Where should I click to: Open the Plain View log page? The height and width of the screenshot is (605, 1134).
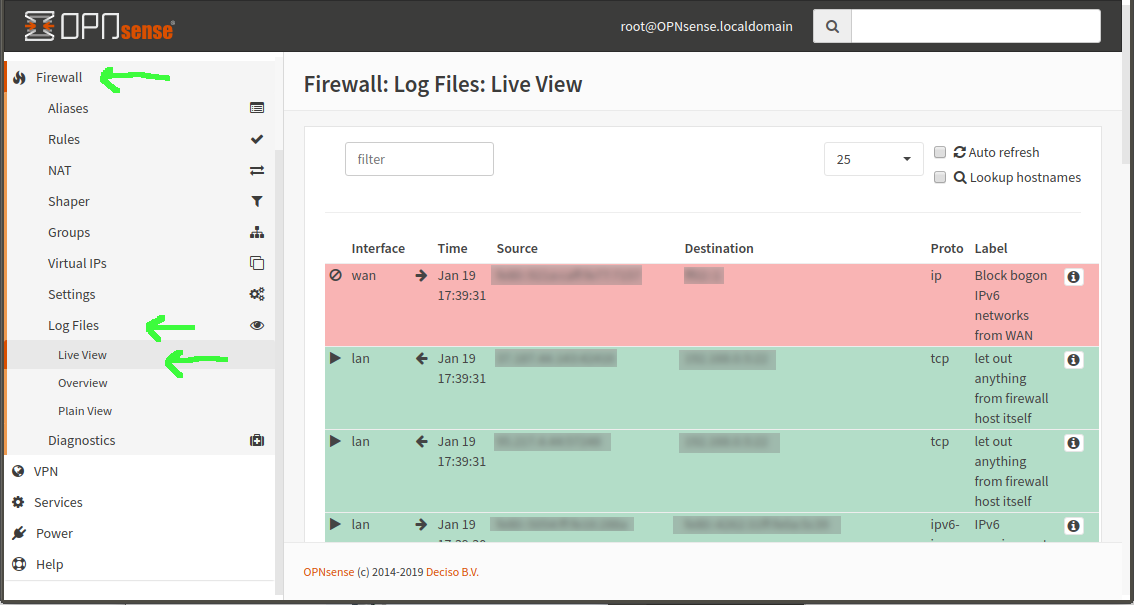pyautogui.click(x=85, y=411)
